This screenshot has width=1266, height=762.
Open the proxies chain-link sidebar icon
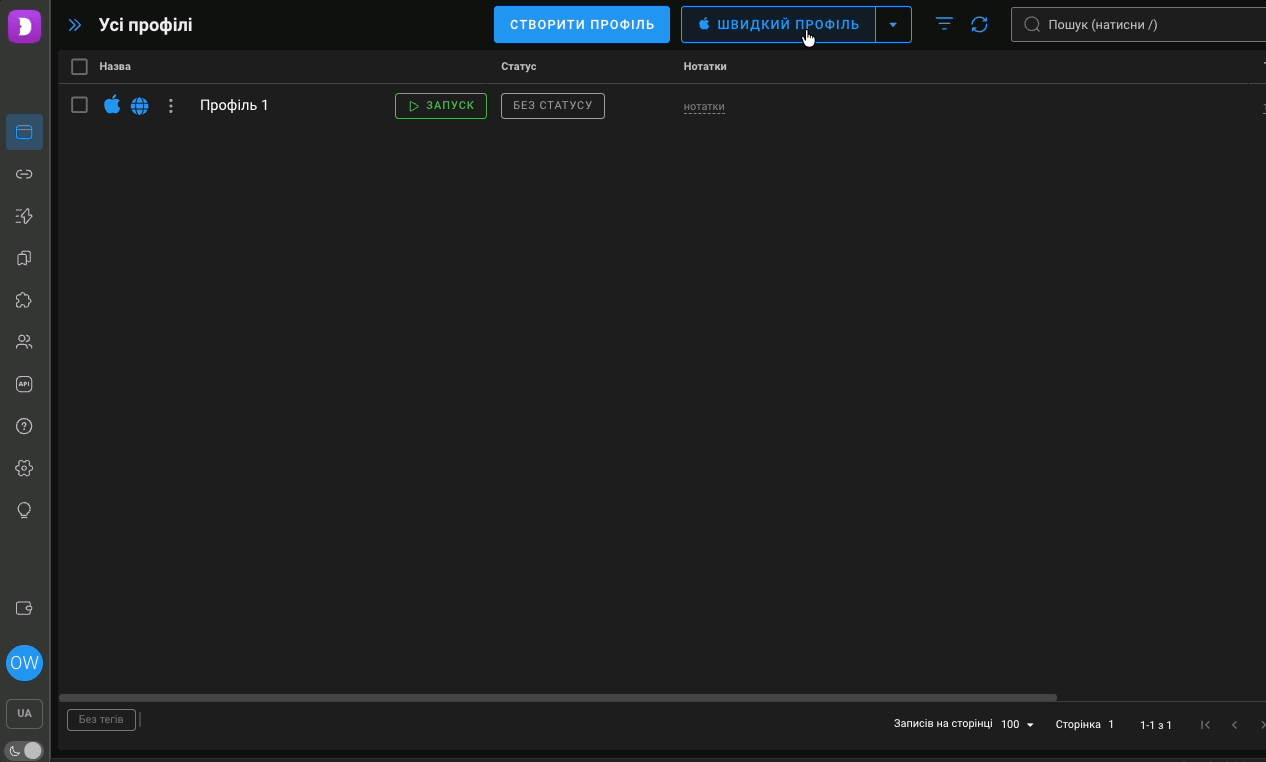[x=24, y=174]
